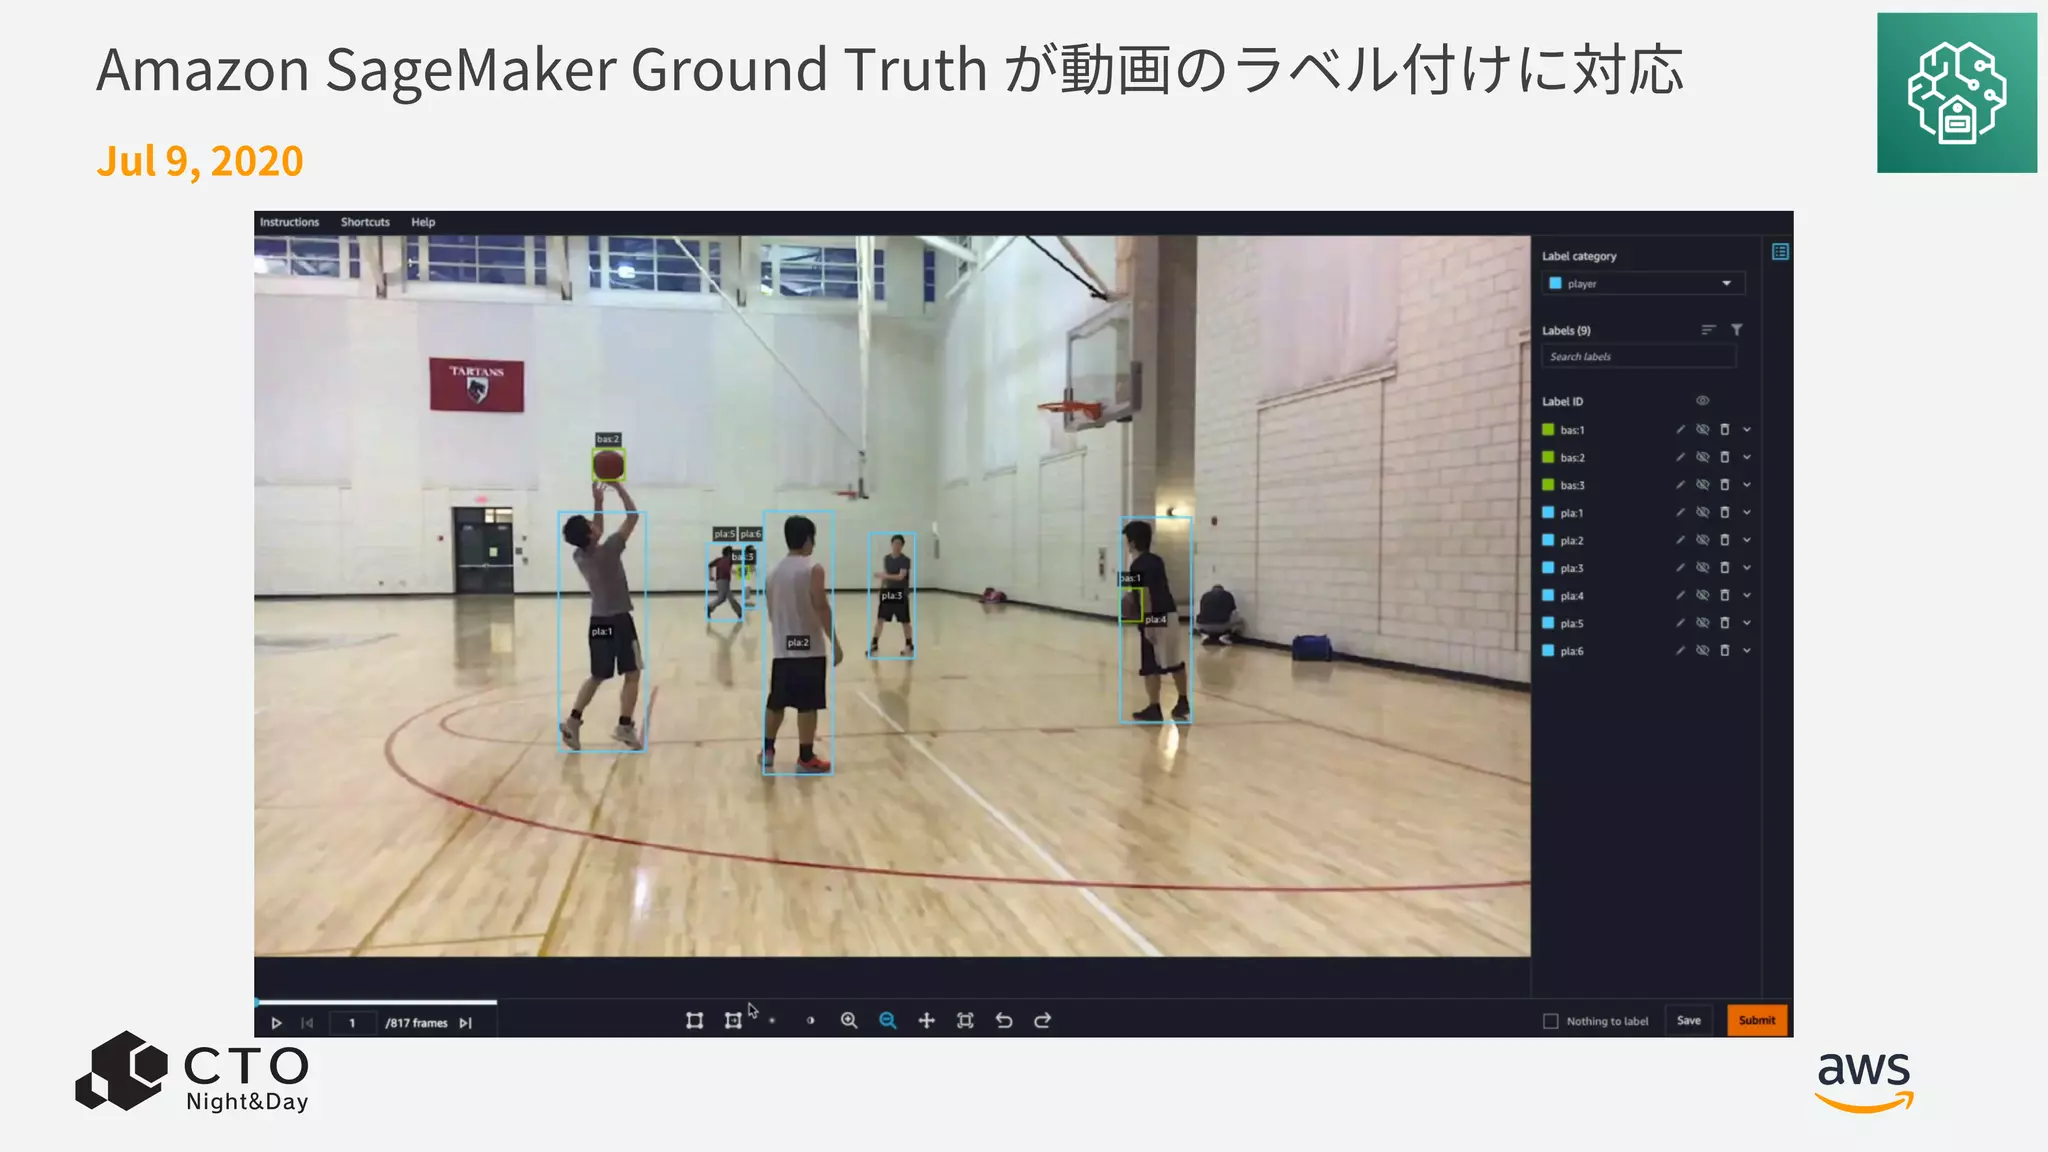Expand the bas:2 label details
This screenshot has height=1152, width=2048.
(x=1747, y=457)
